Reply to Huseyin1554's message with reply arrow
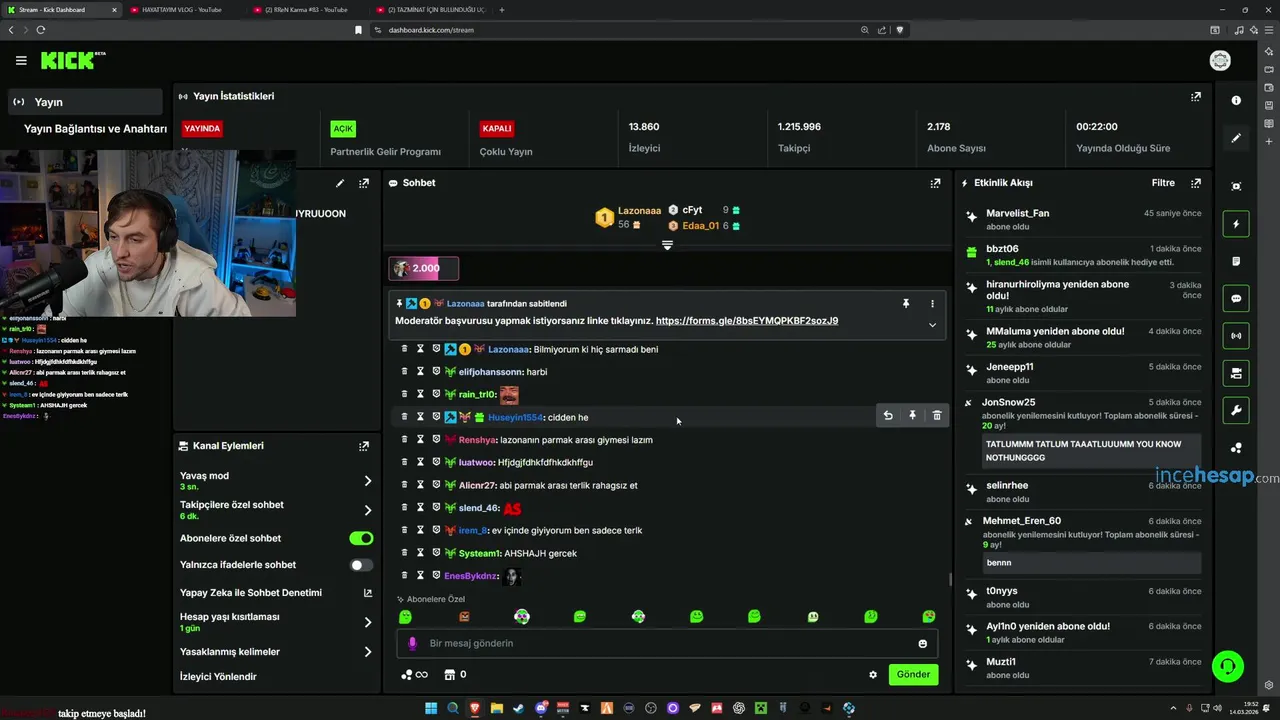 888,416
